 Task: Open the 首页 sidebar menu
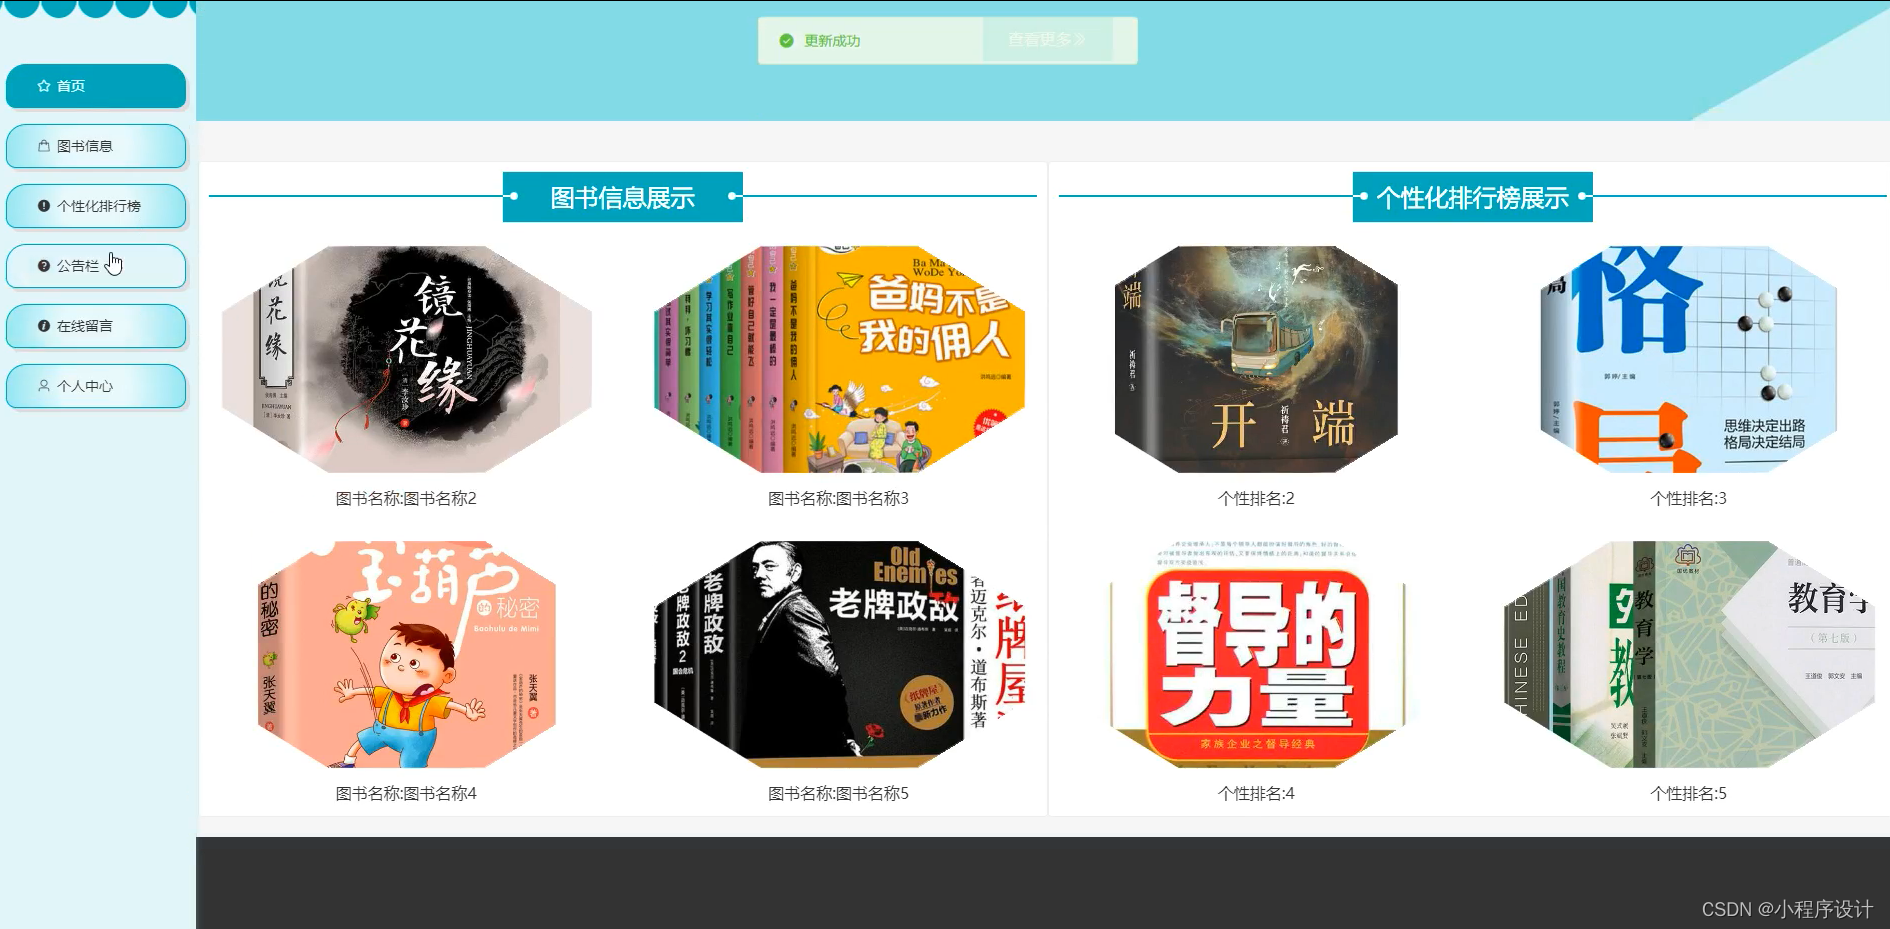(x=96, y=86)
